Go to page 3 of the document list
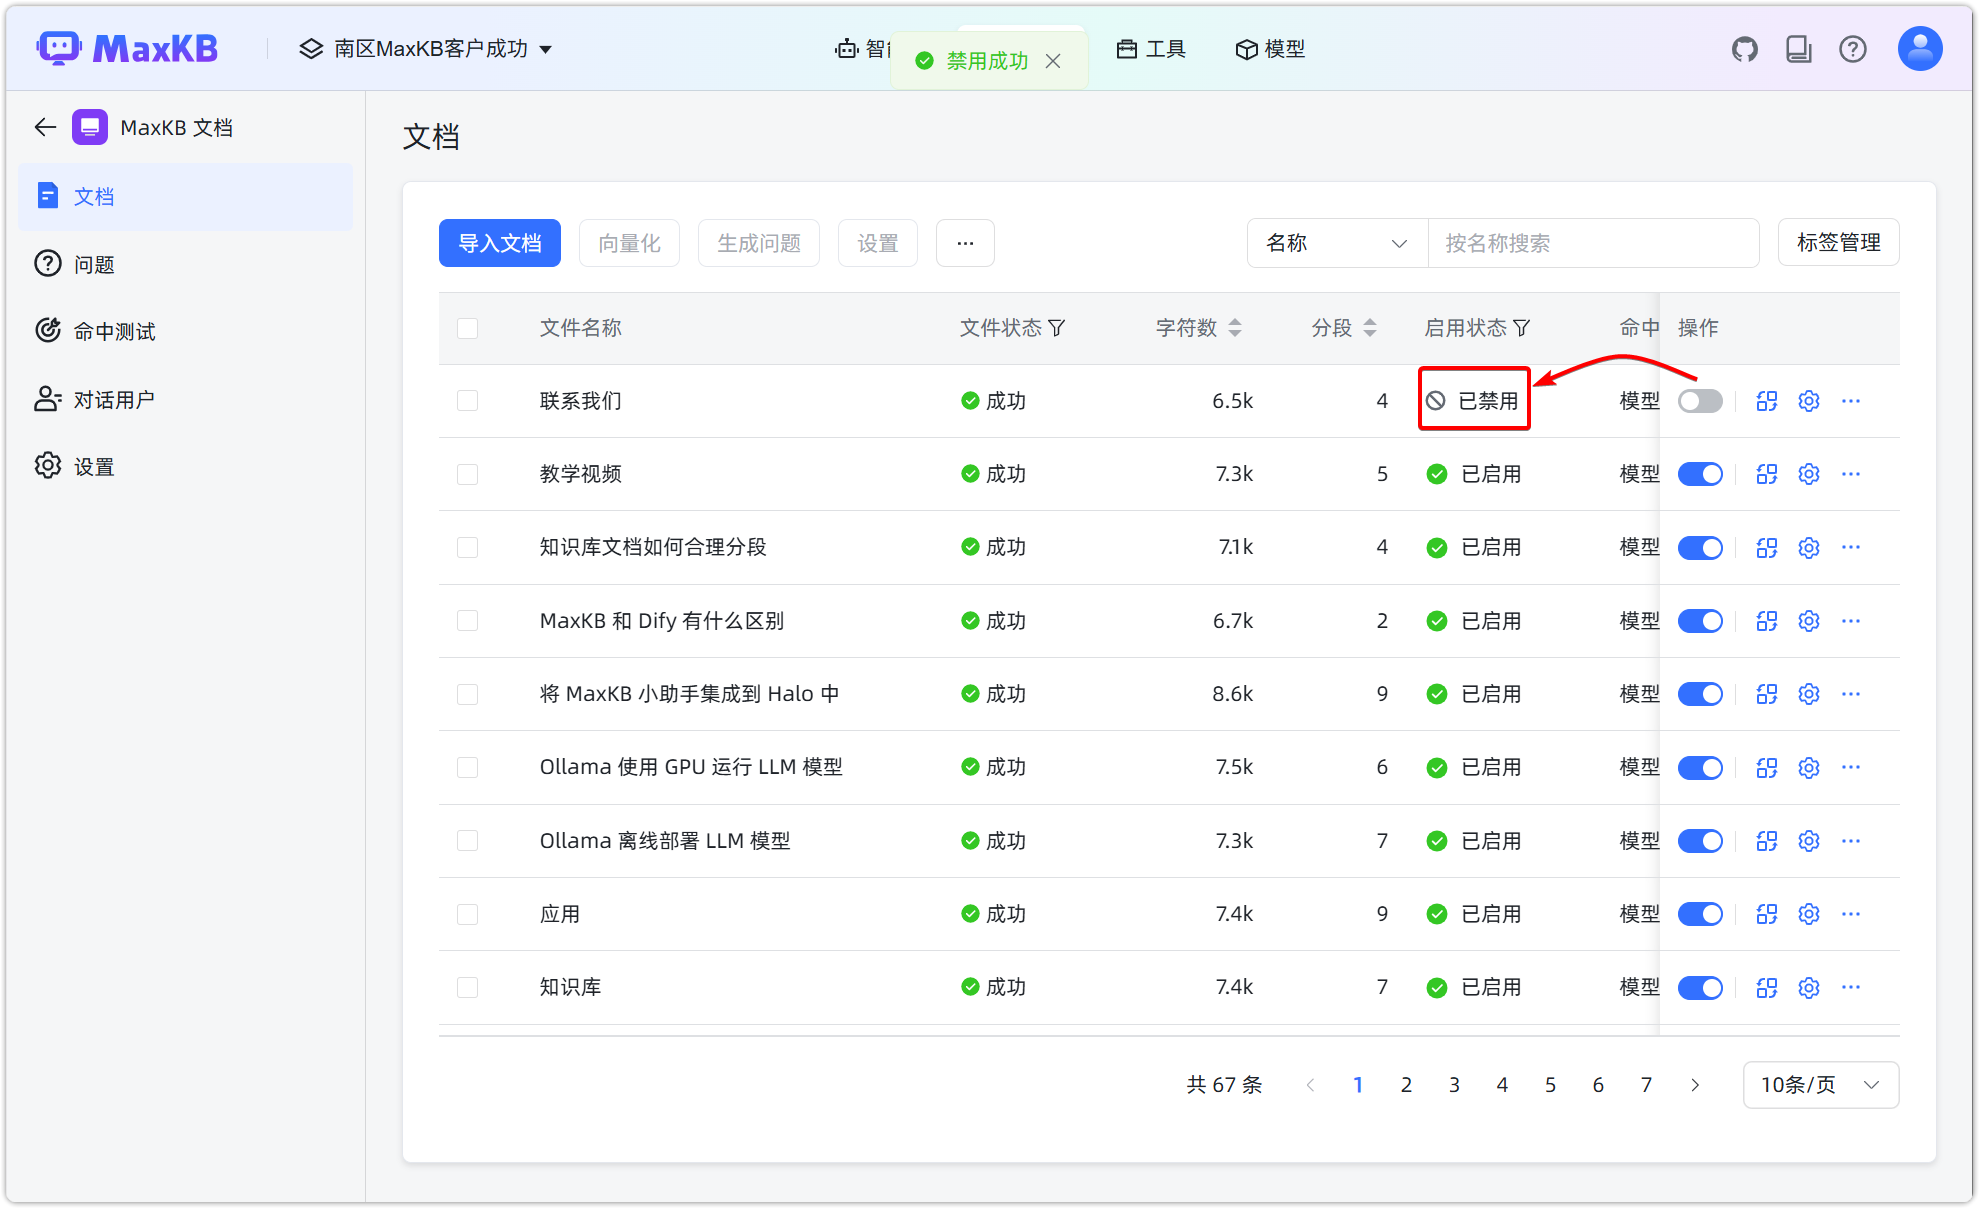Image resolution: width=1979 pixels, height=1208 pixels. click(1454, 1084)
